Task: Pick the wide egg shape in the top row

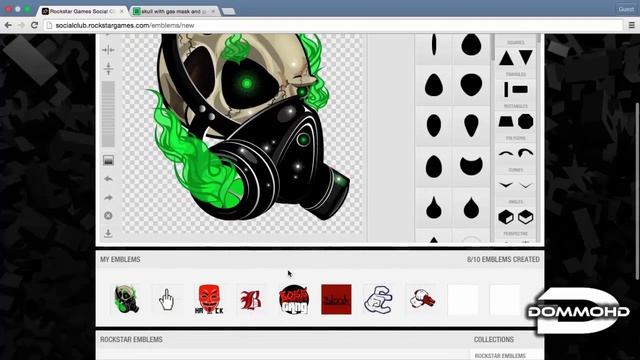Action: (471, 44)
